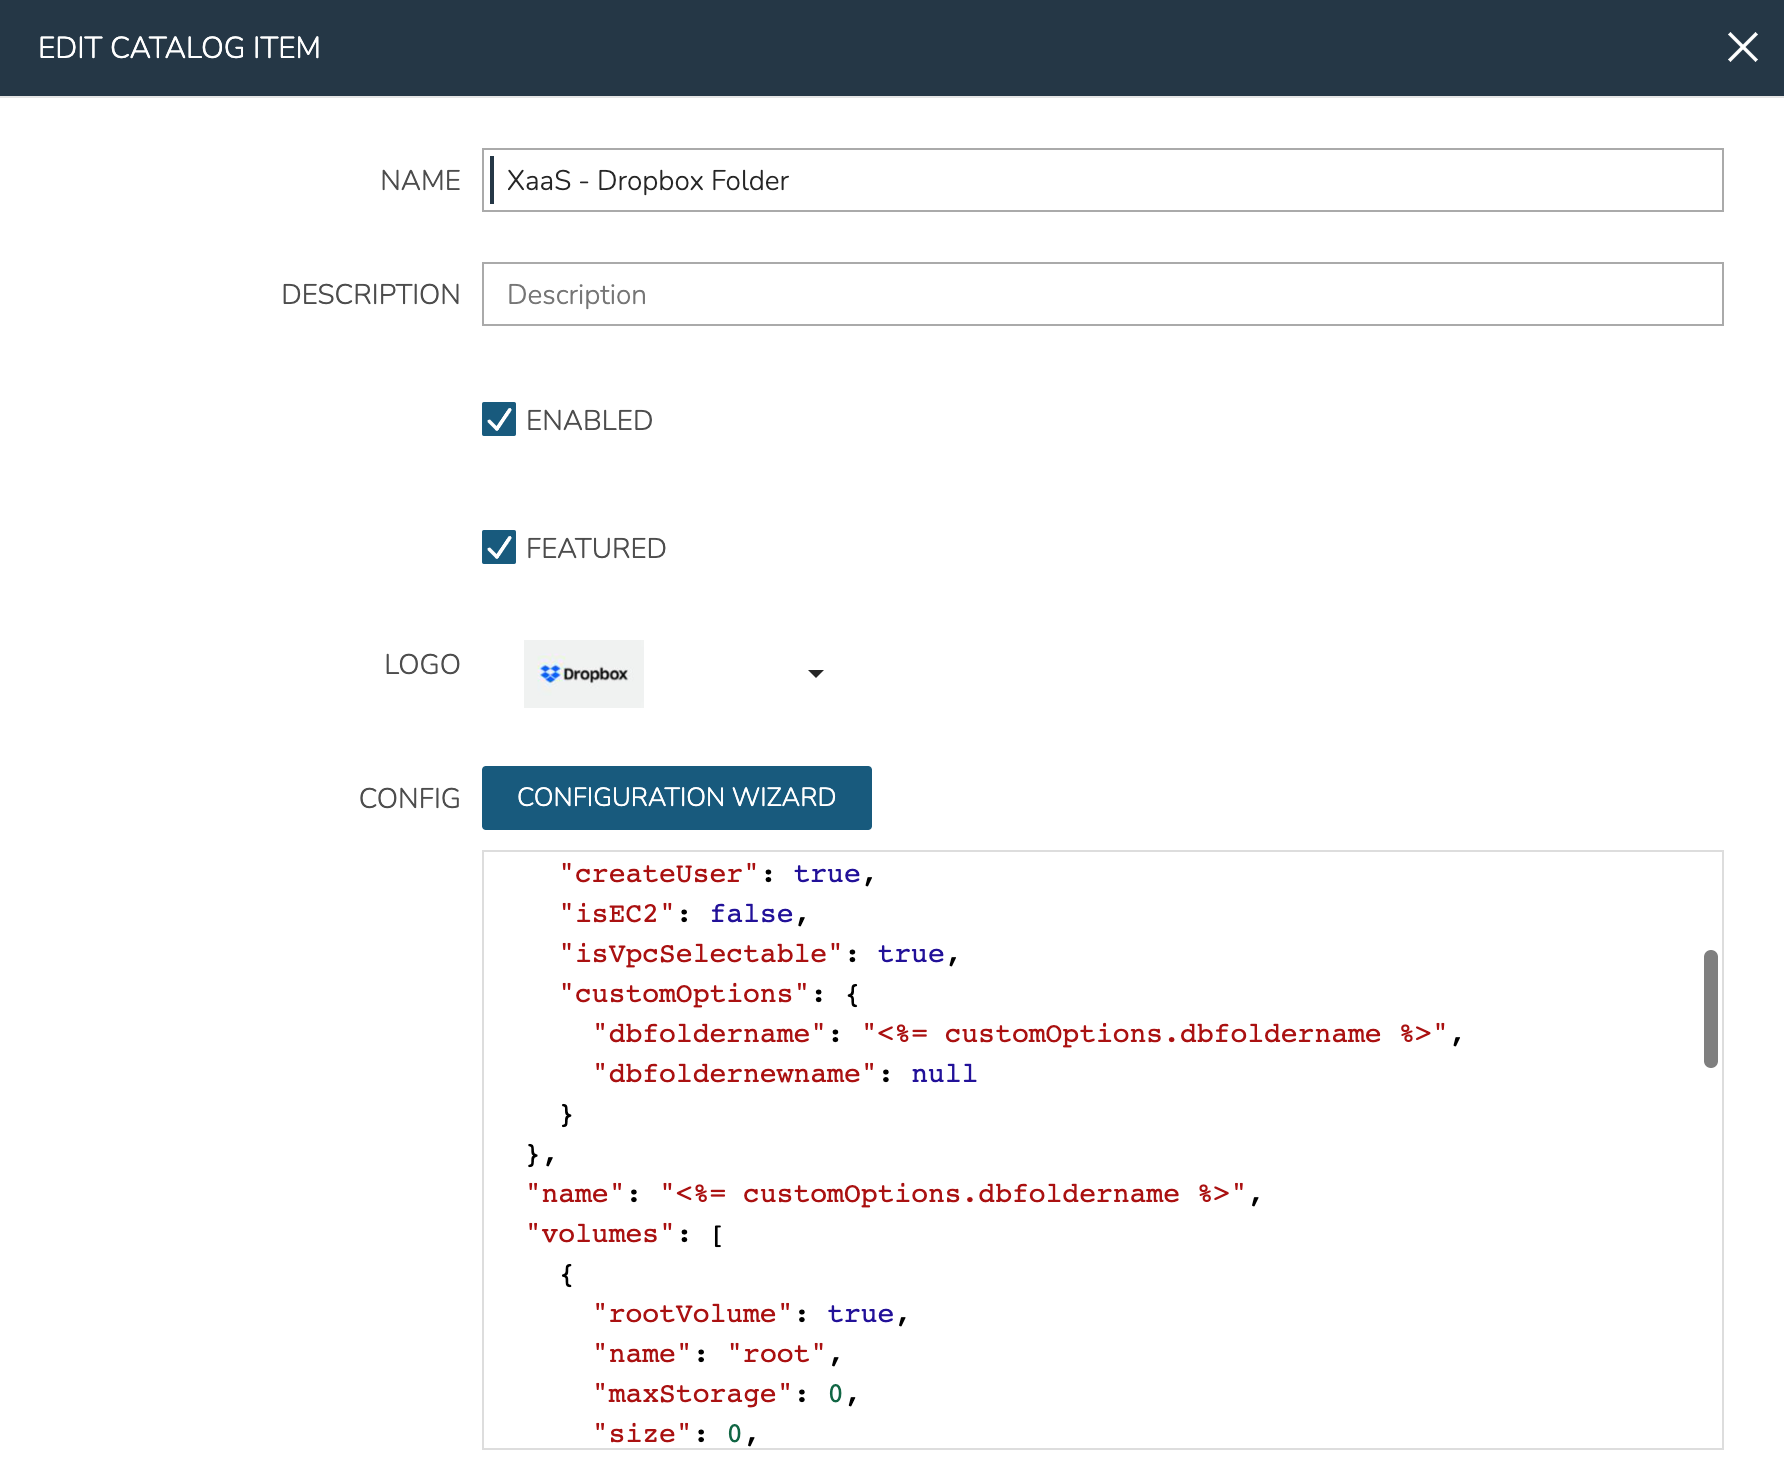Click the Enabled checkbox label
Screen dimensions: 1784x1478
(589, 420)
